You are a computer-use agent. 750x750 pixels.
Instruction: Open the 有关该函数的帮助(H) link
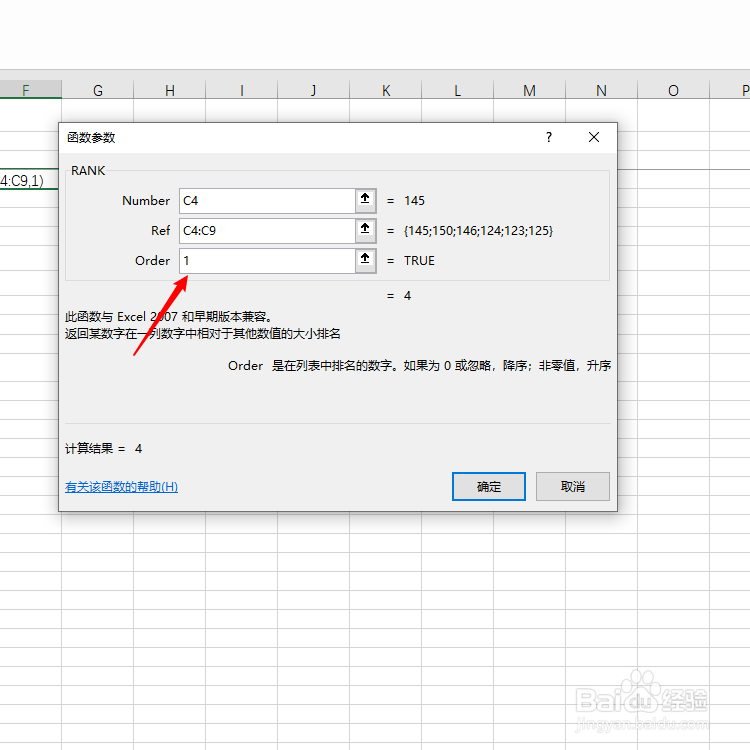point(121,487)
